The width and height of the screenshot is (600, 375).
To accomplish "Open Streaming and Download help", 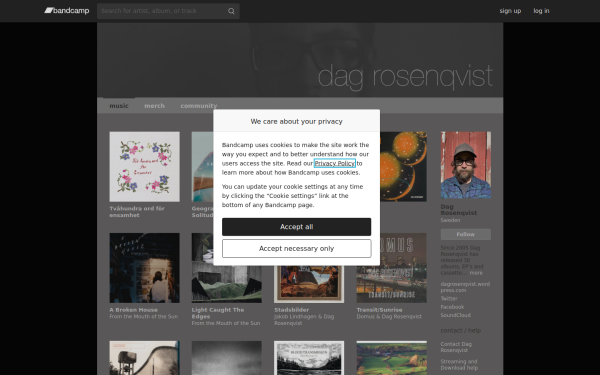I will [459, 365].
